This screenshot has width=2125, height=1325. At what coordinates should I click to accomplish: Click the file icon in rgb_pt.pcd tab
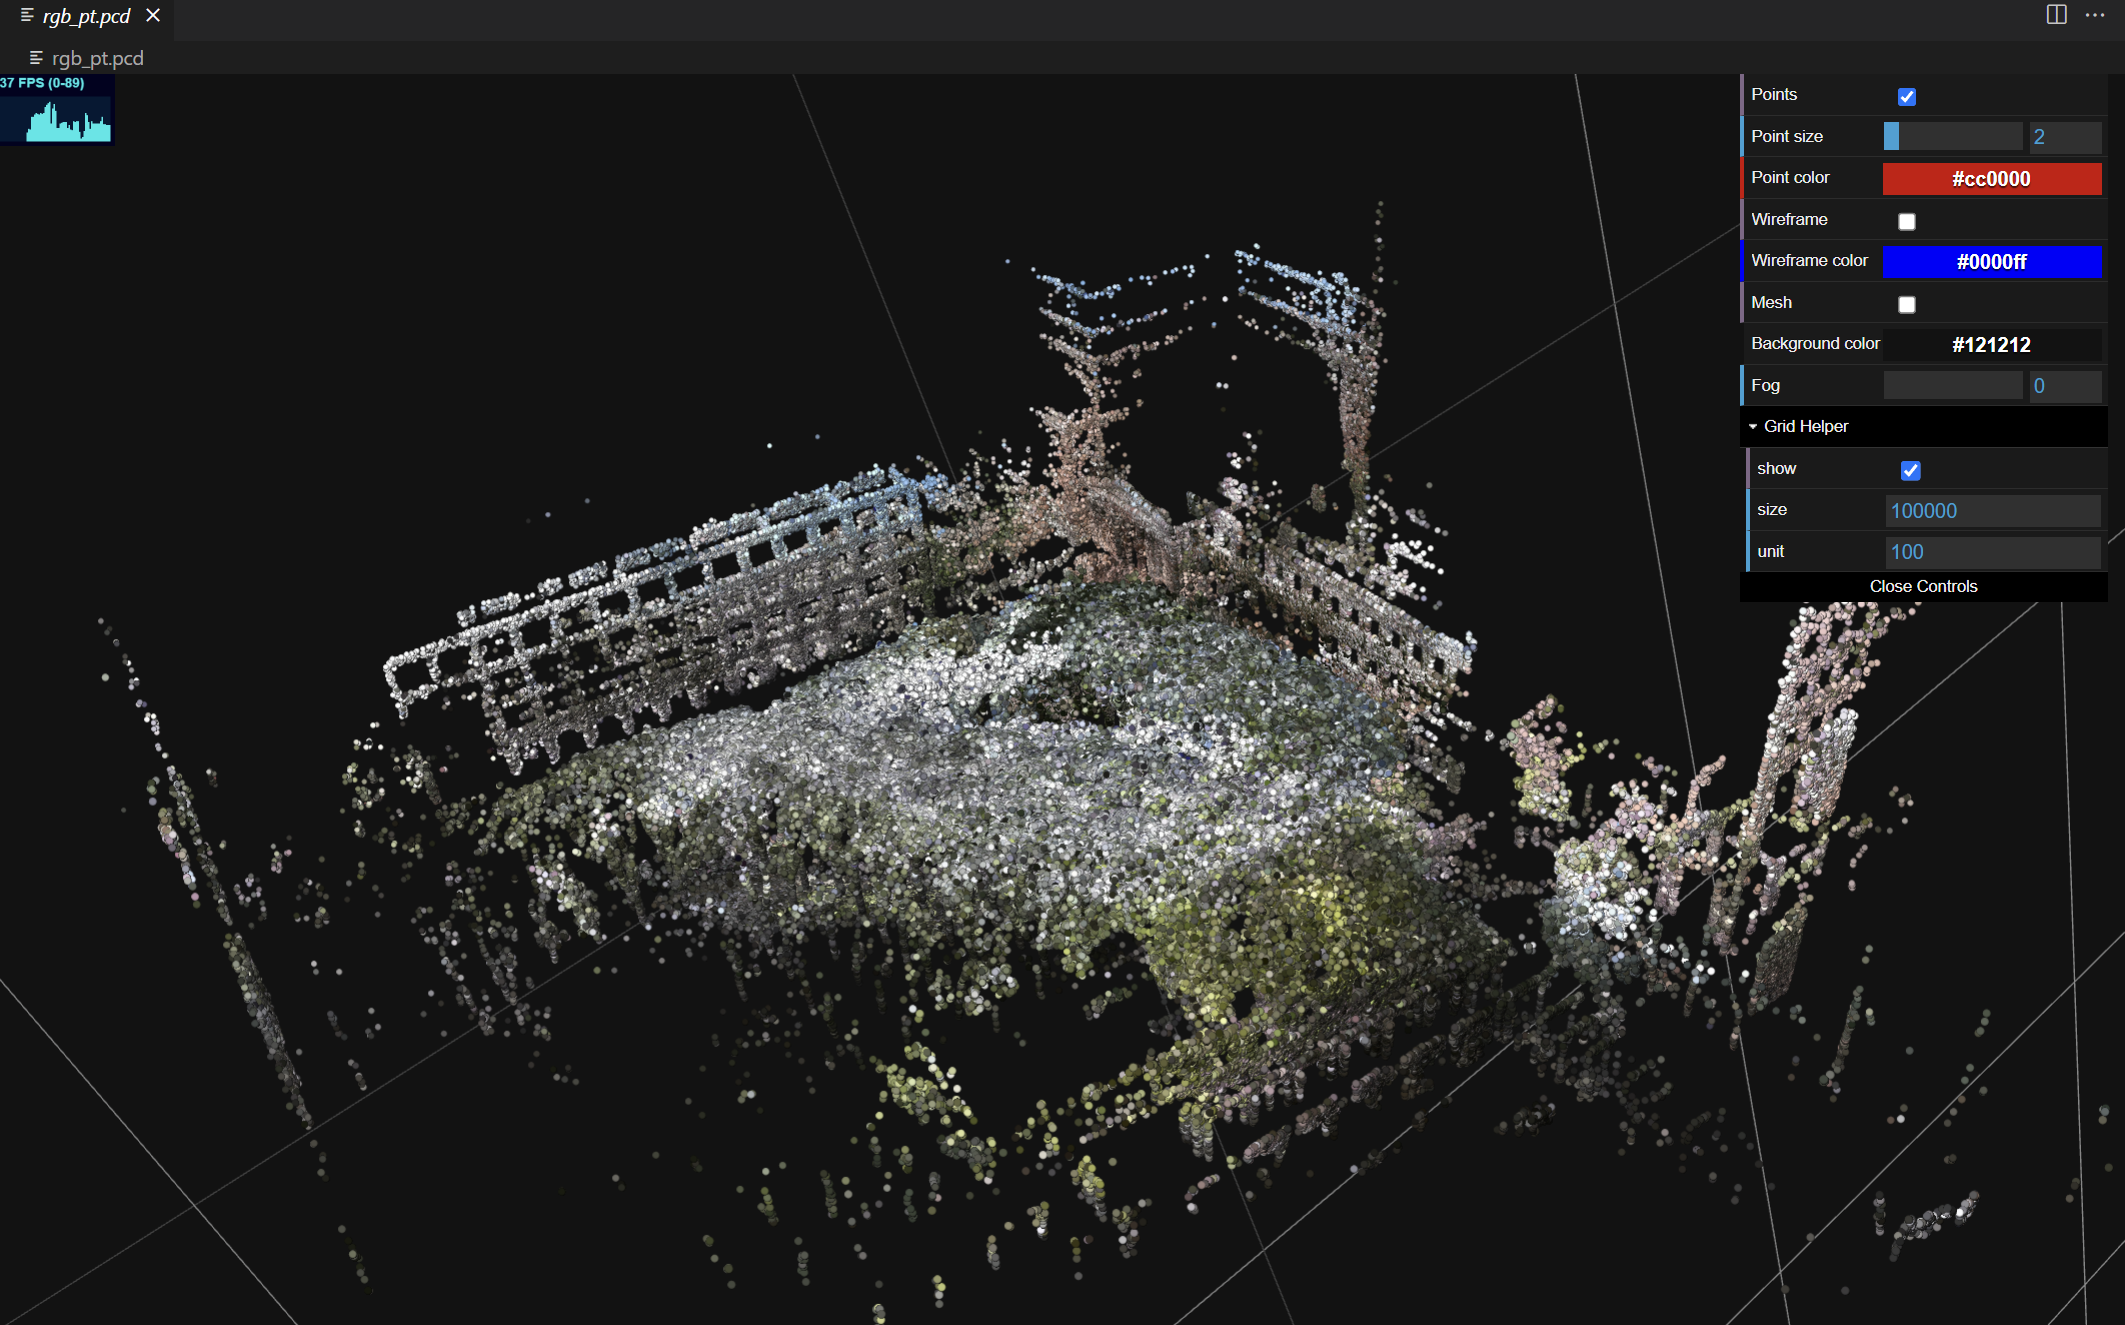(x=27, y=16)
